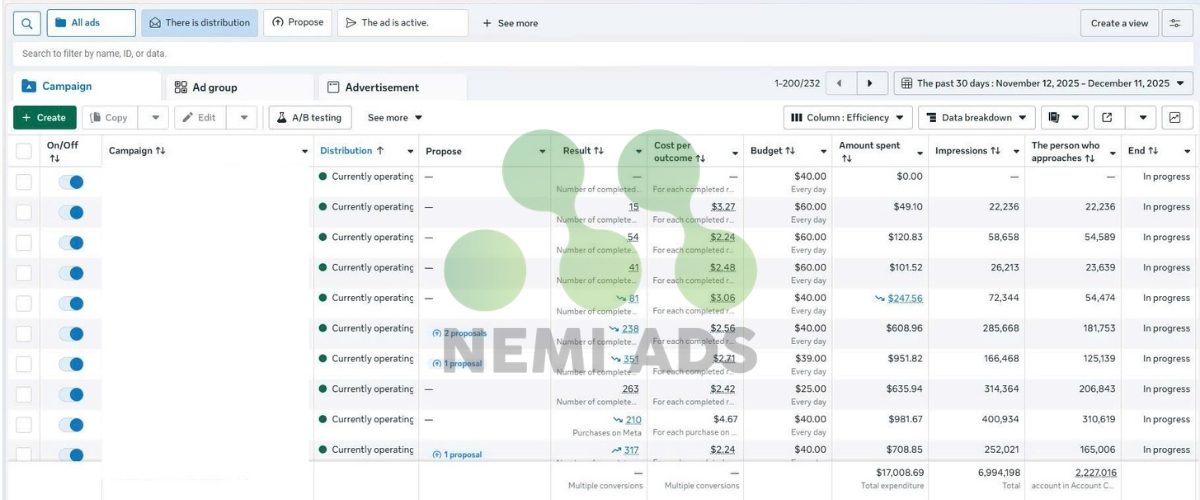Sort by the On/Off column arrows
Image resolution: width=1200 pixels, height=500 pixels.
click(x=54, y=159)
